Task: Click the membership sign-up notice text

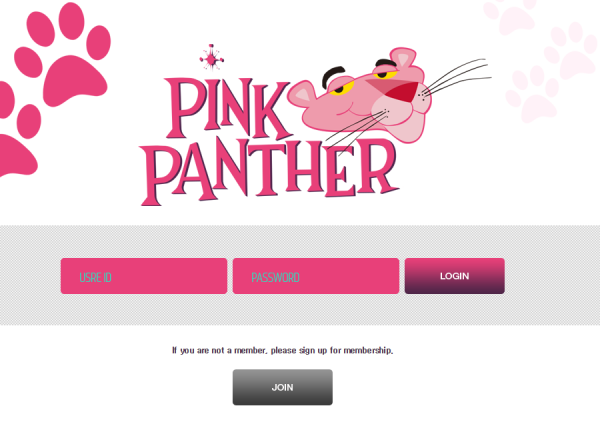Action: (282, 350)
